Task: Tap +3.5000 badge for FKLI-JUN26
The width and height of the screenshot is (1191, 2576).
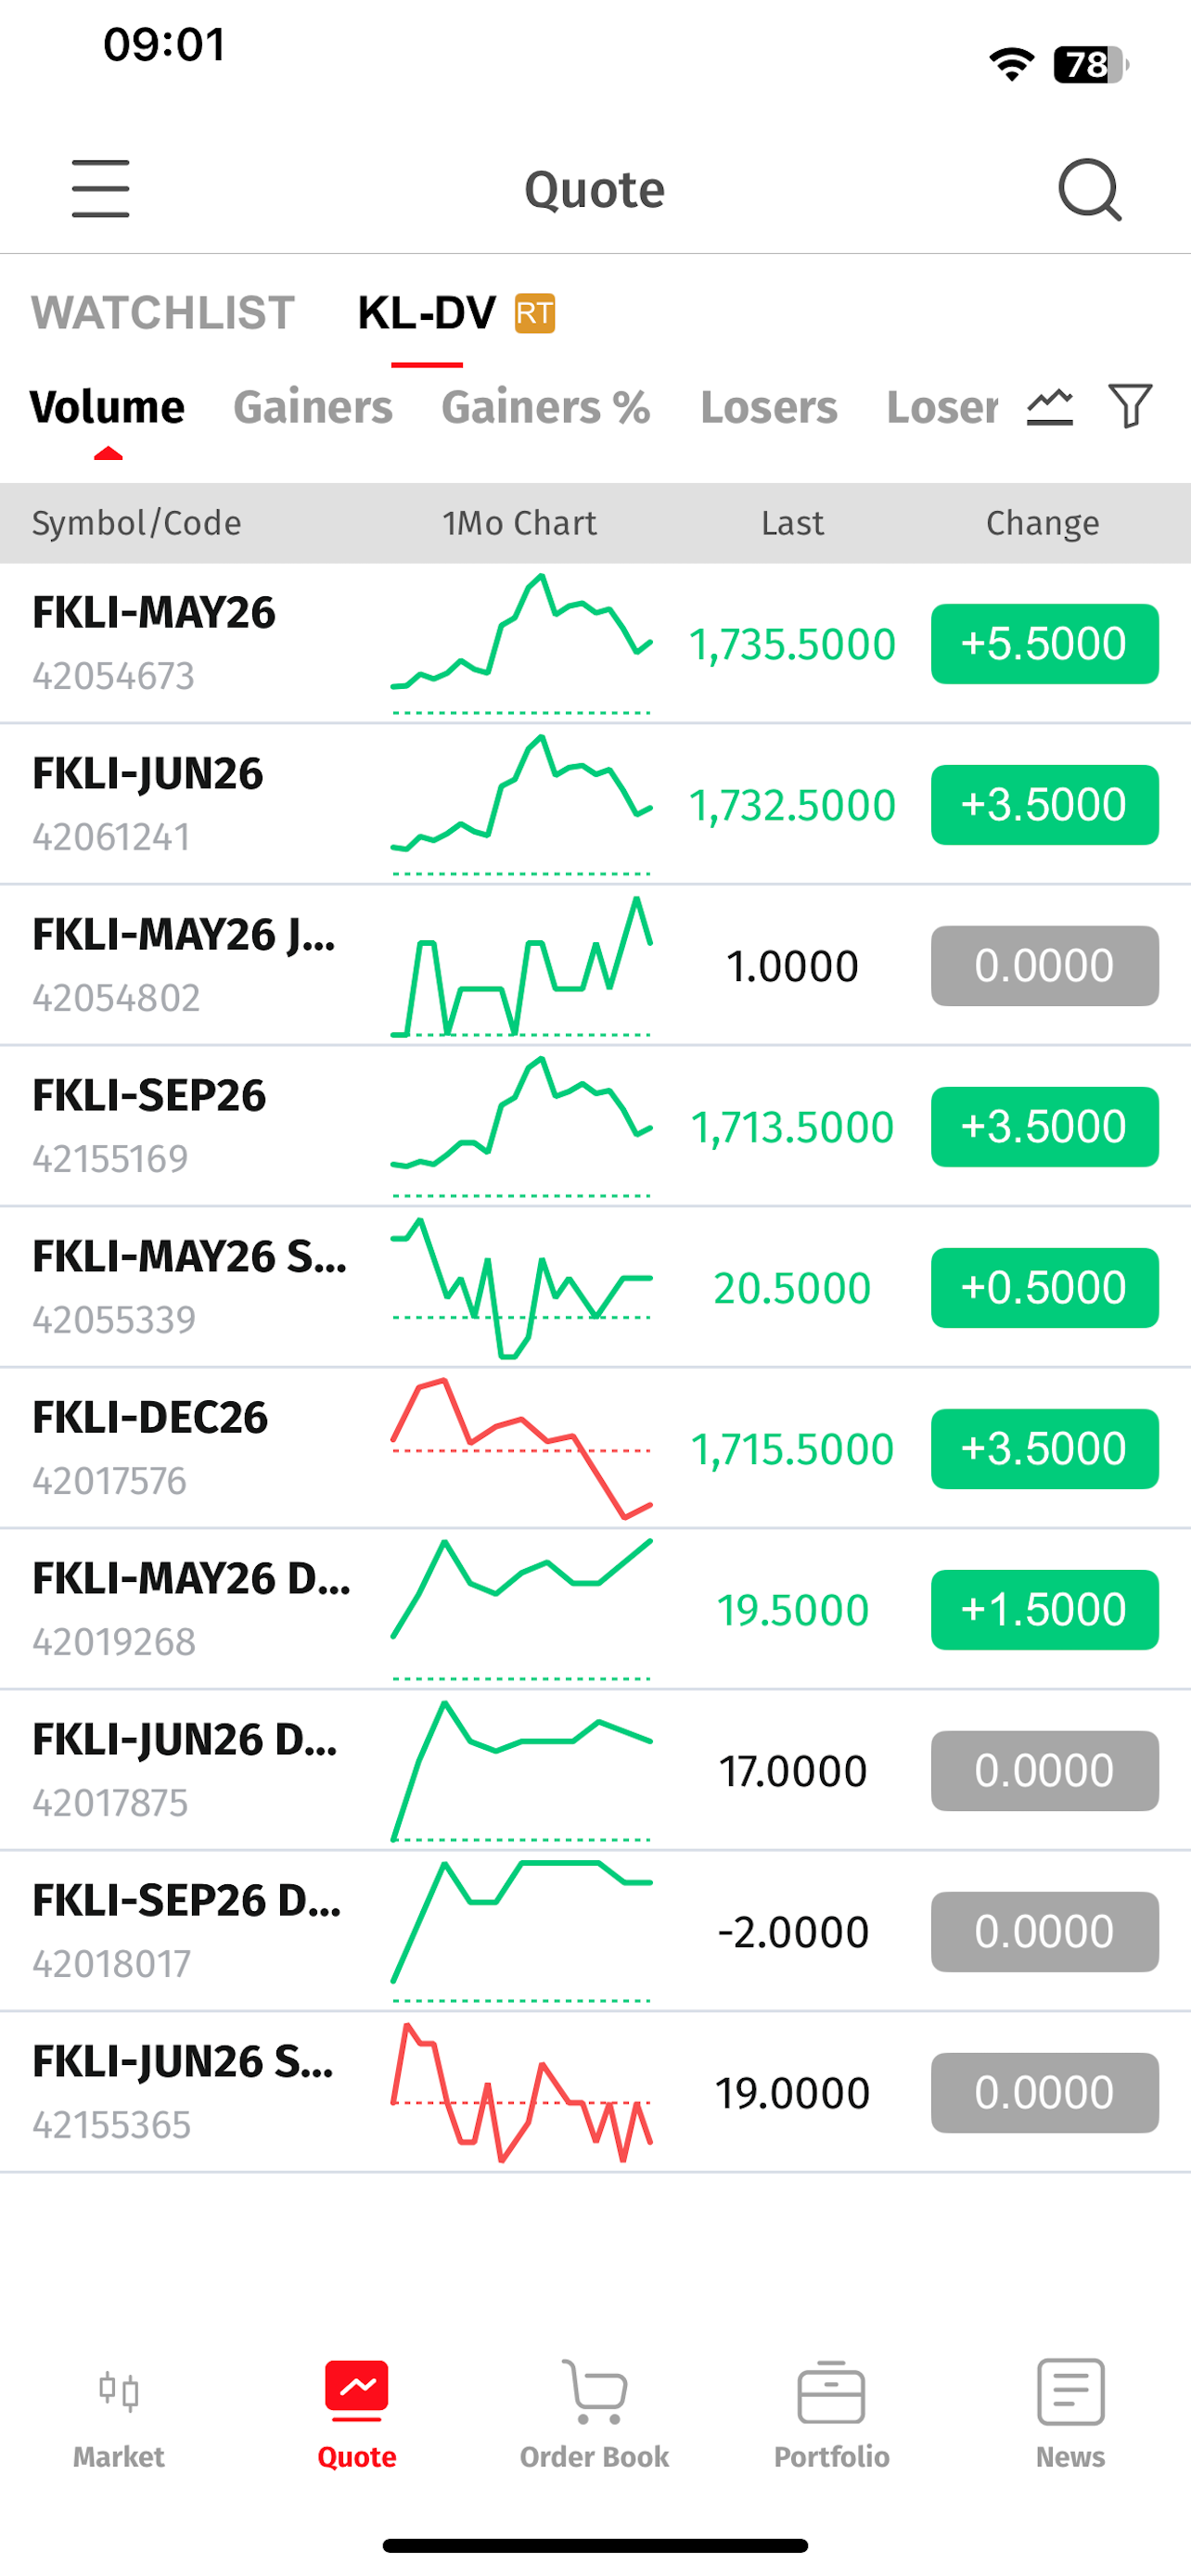Action: [x=1044, y=805]
